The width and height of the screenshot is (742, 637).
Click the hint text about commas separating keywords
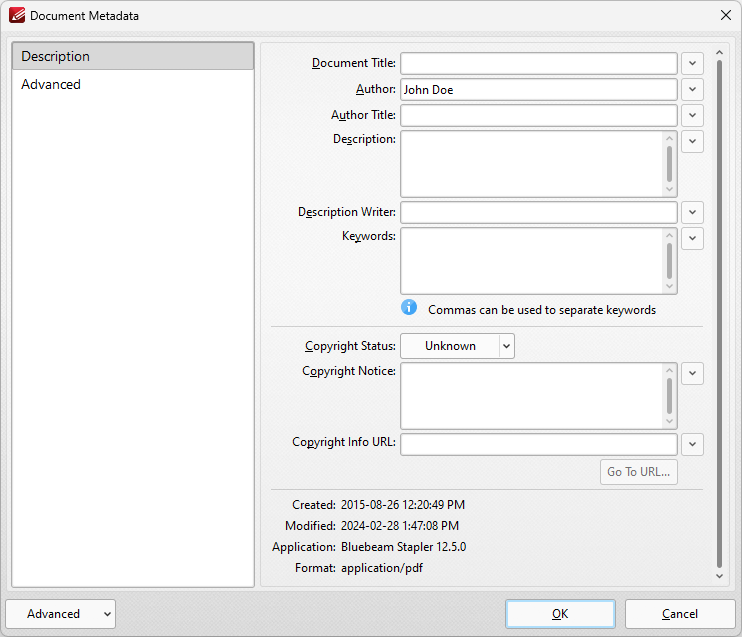click(x=542, y=310)
